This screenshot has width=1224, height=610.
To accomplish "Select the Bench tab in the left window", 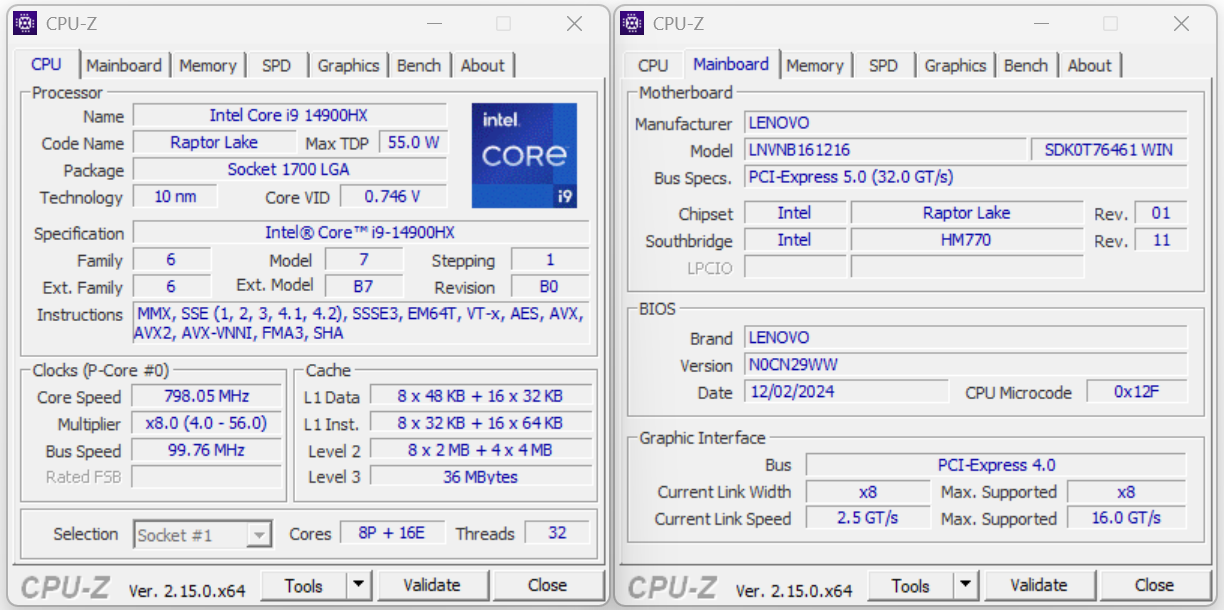I will click(419, 65).
